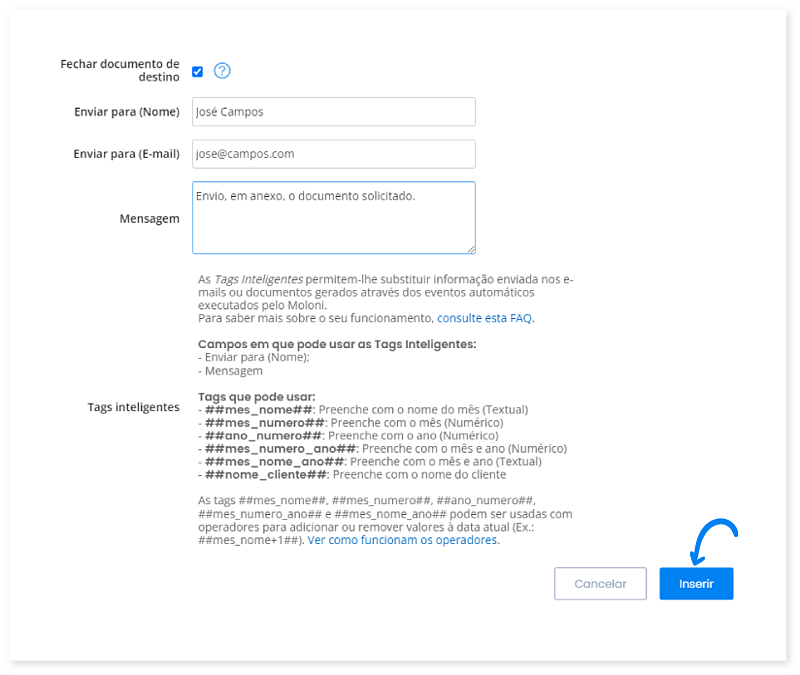Click bold ##mes_numero## in the tags list
The width and height of the screenshot is (800, 675).
[x=266, y=422]
